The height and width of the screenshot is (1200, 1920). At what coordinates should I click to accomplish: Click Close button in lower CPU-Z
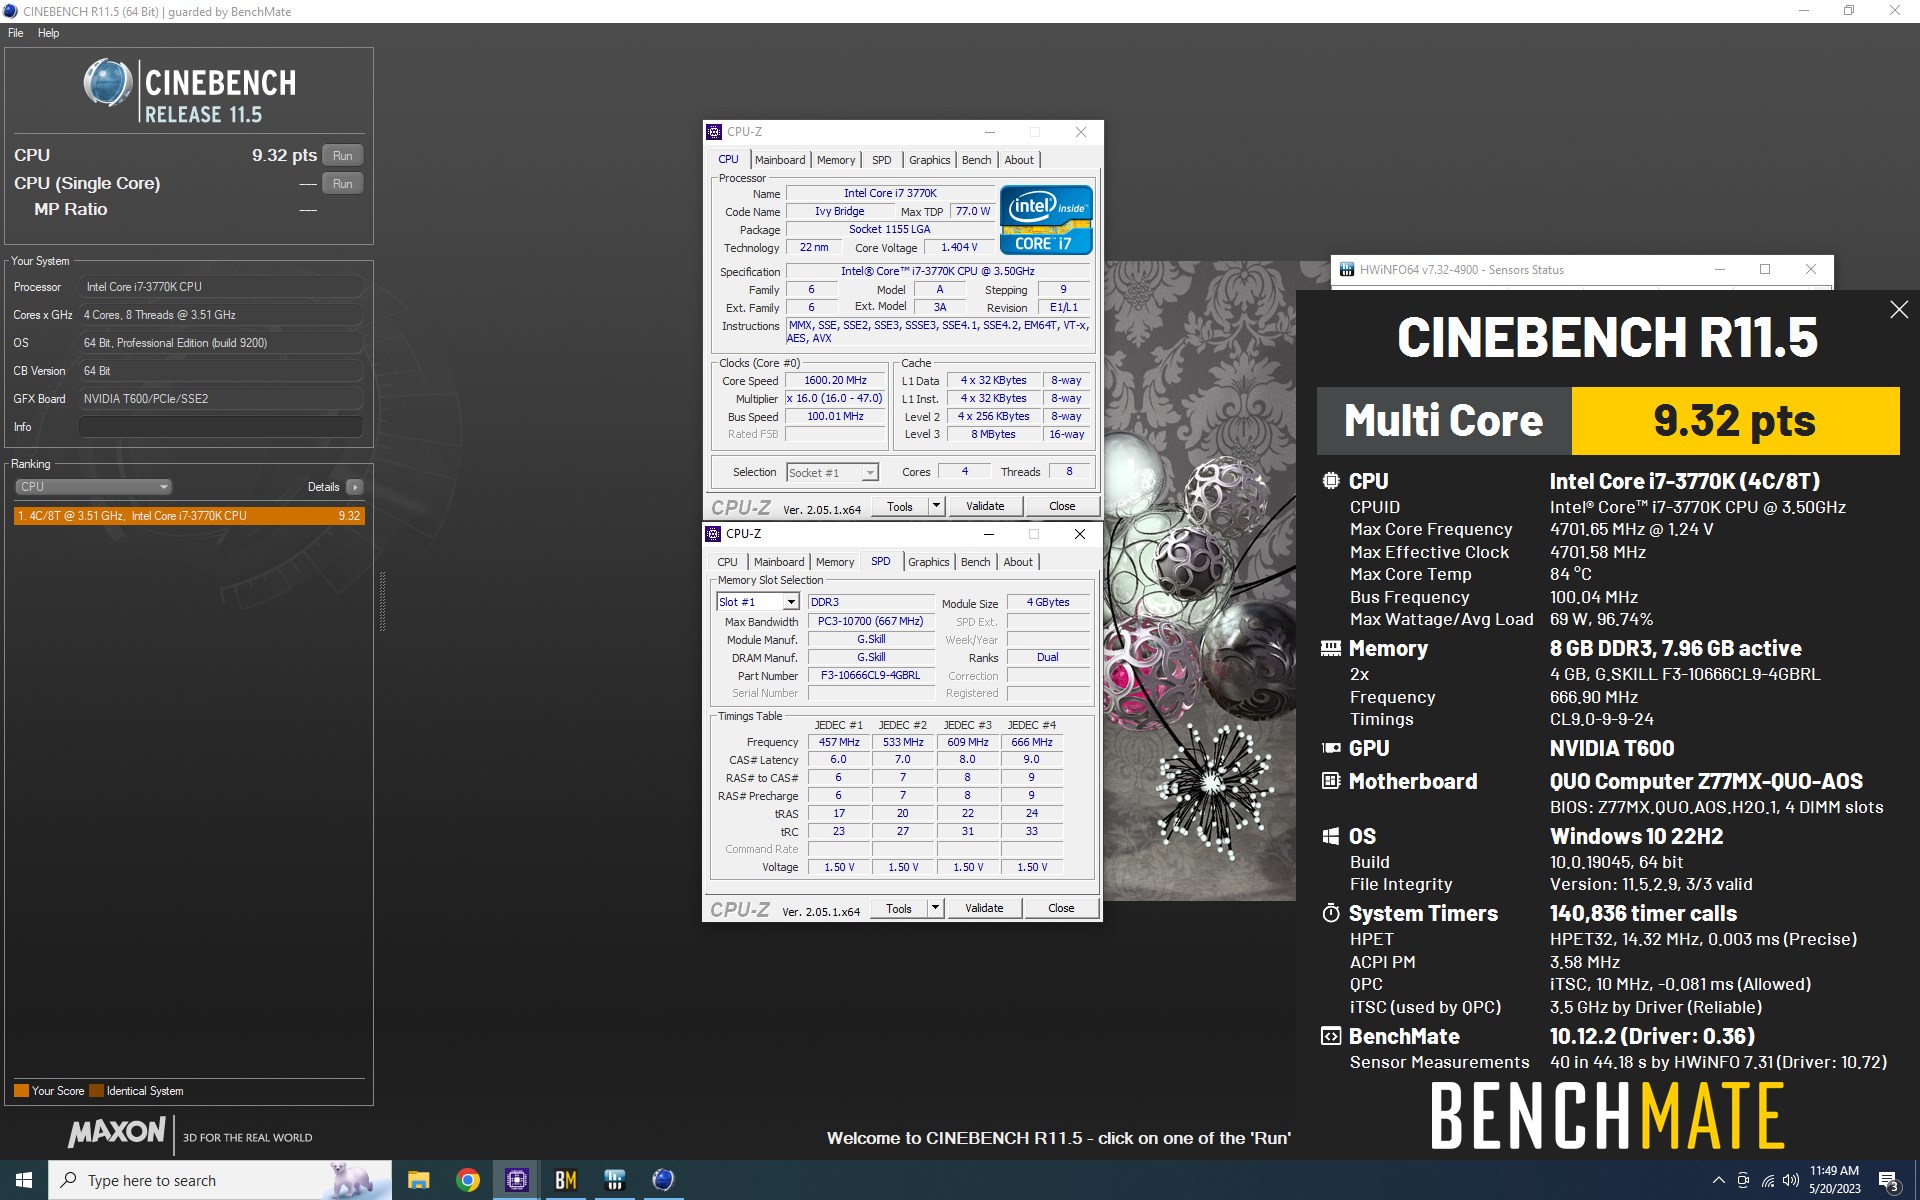pos(1061,909)
